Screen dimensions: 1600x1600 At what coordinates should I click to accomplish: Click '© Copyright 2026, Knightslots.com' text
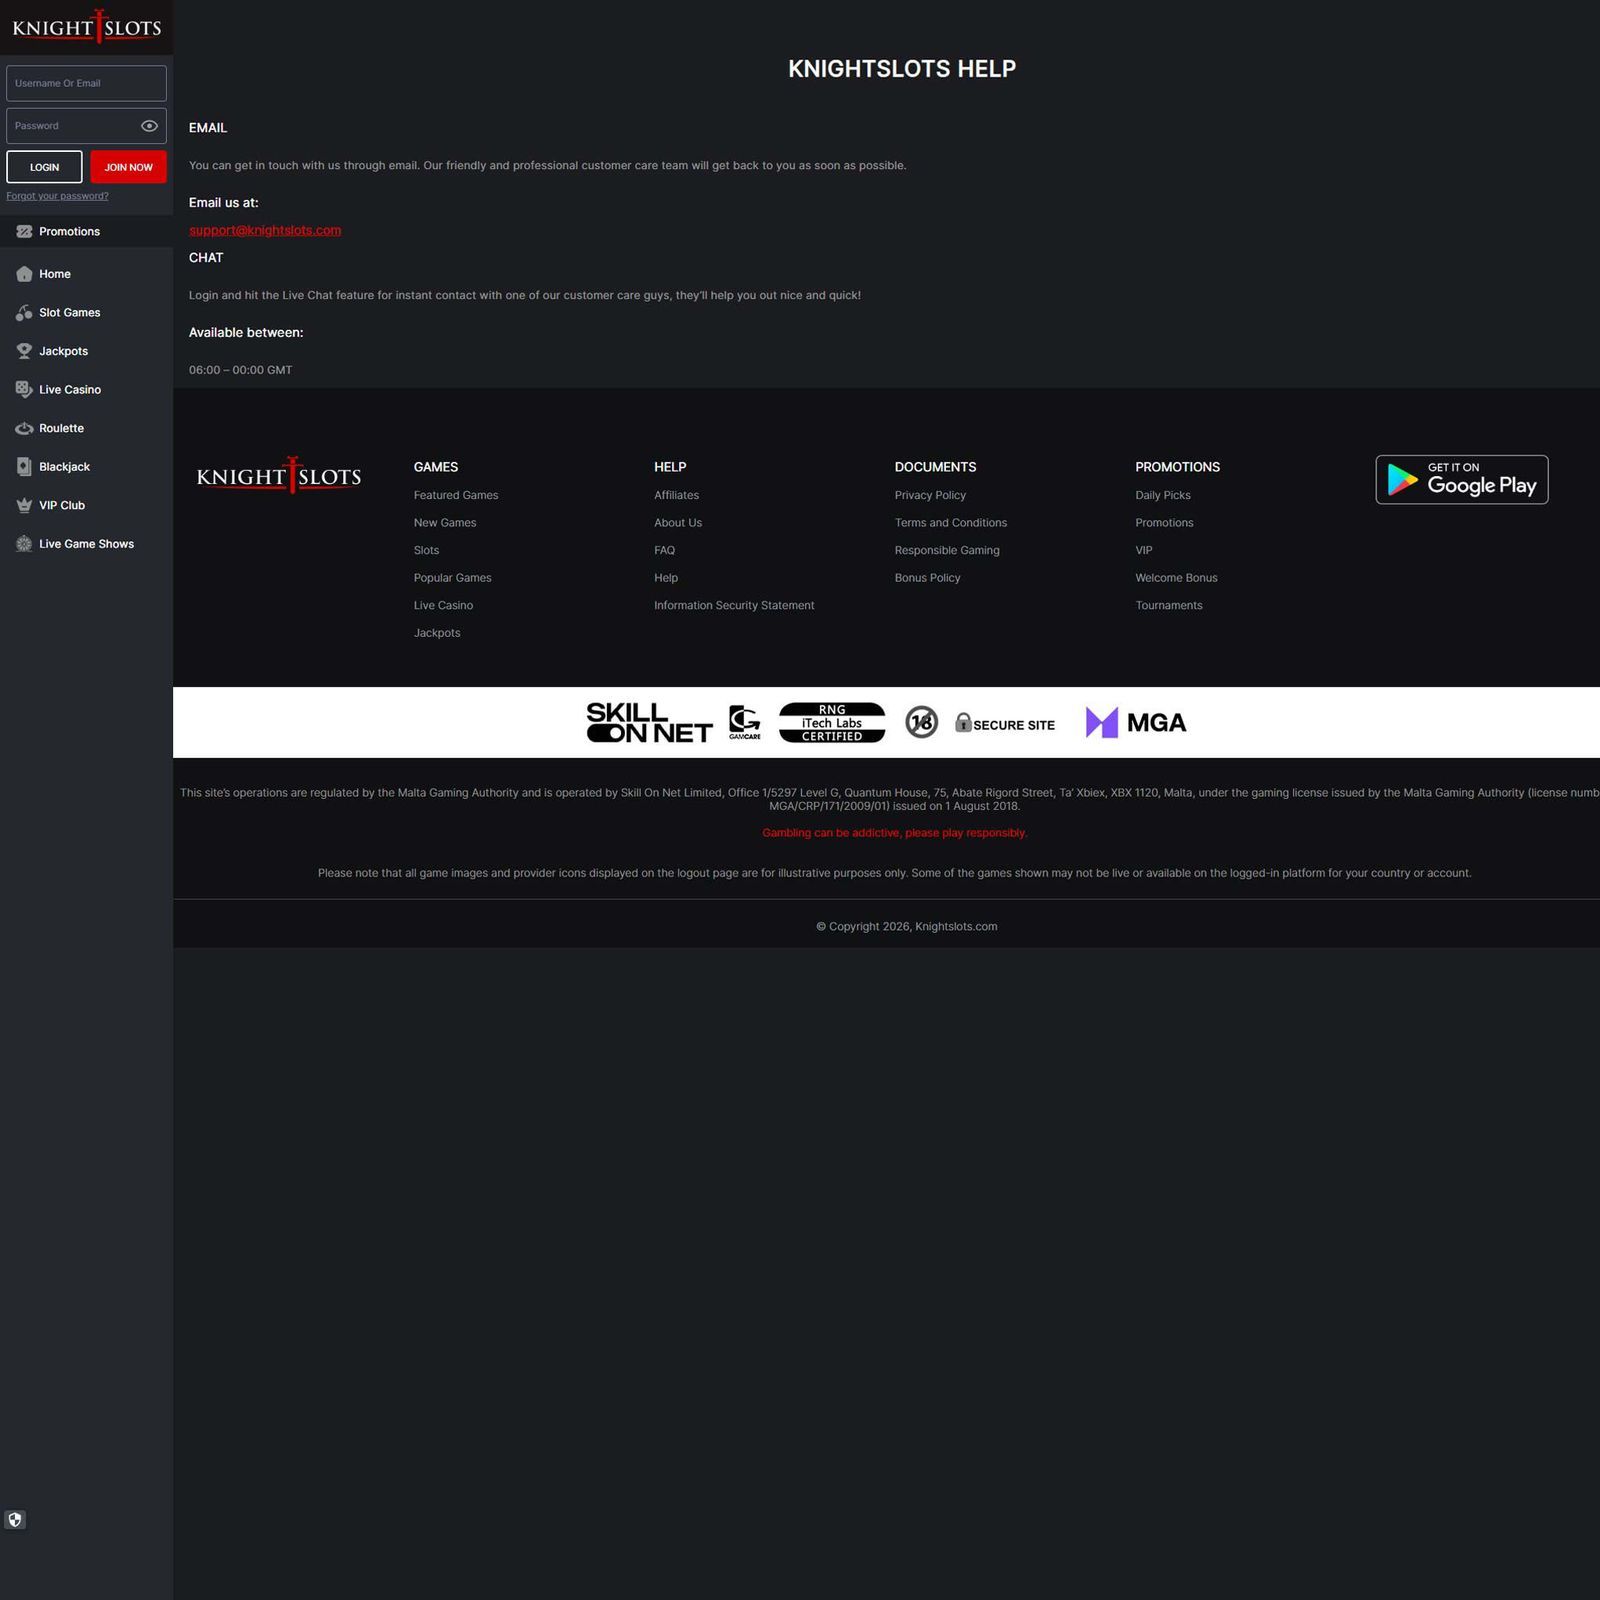click(x=907, y=927)
